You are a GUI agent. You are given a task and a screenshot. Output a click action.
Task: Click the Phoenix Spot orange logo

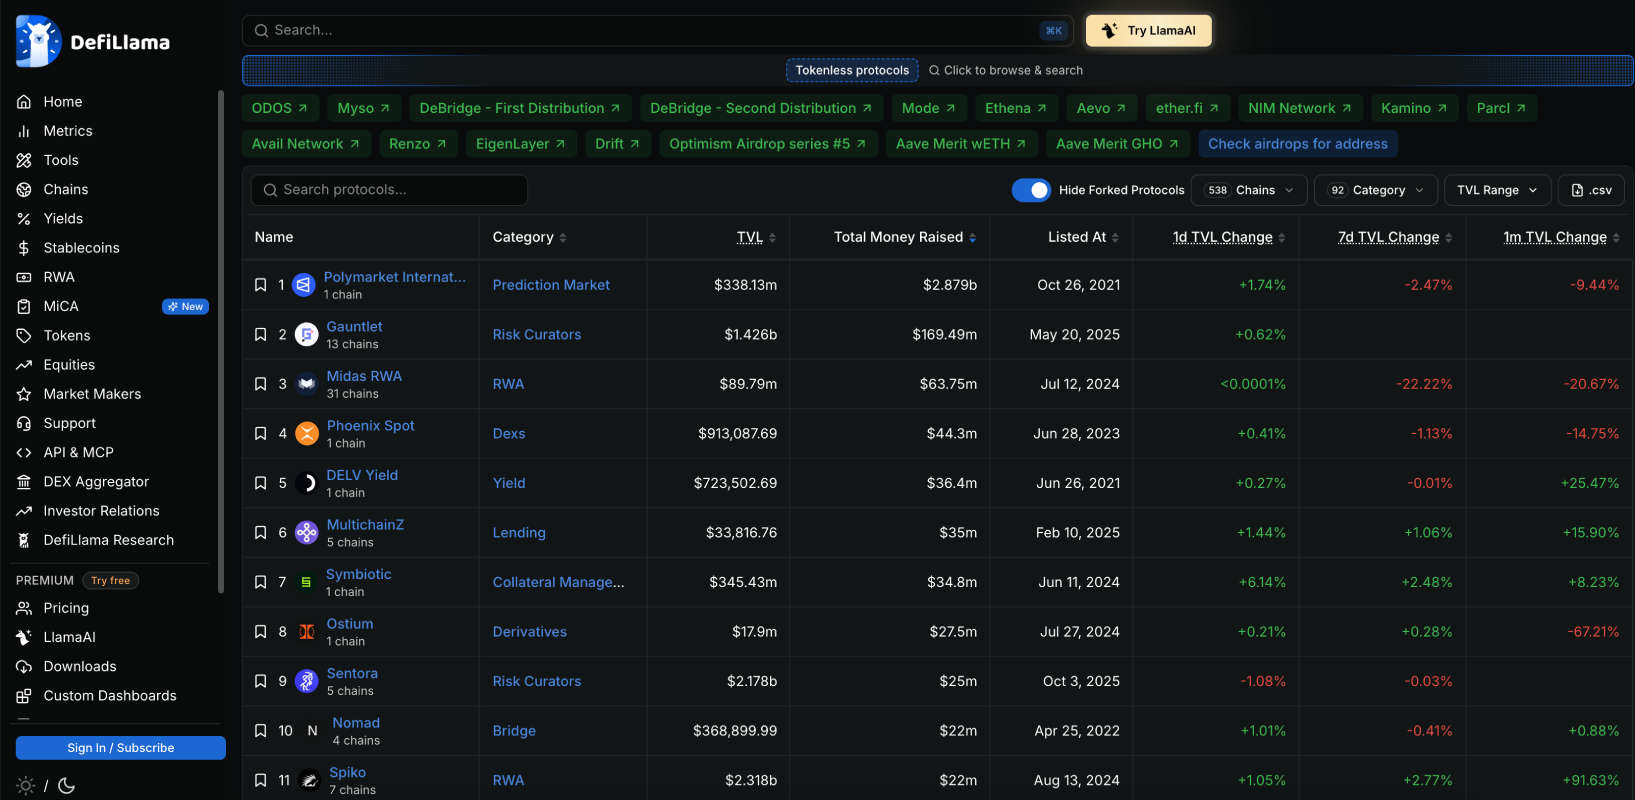(x=307, y=434)
